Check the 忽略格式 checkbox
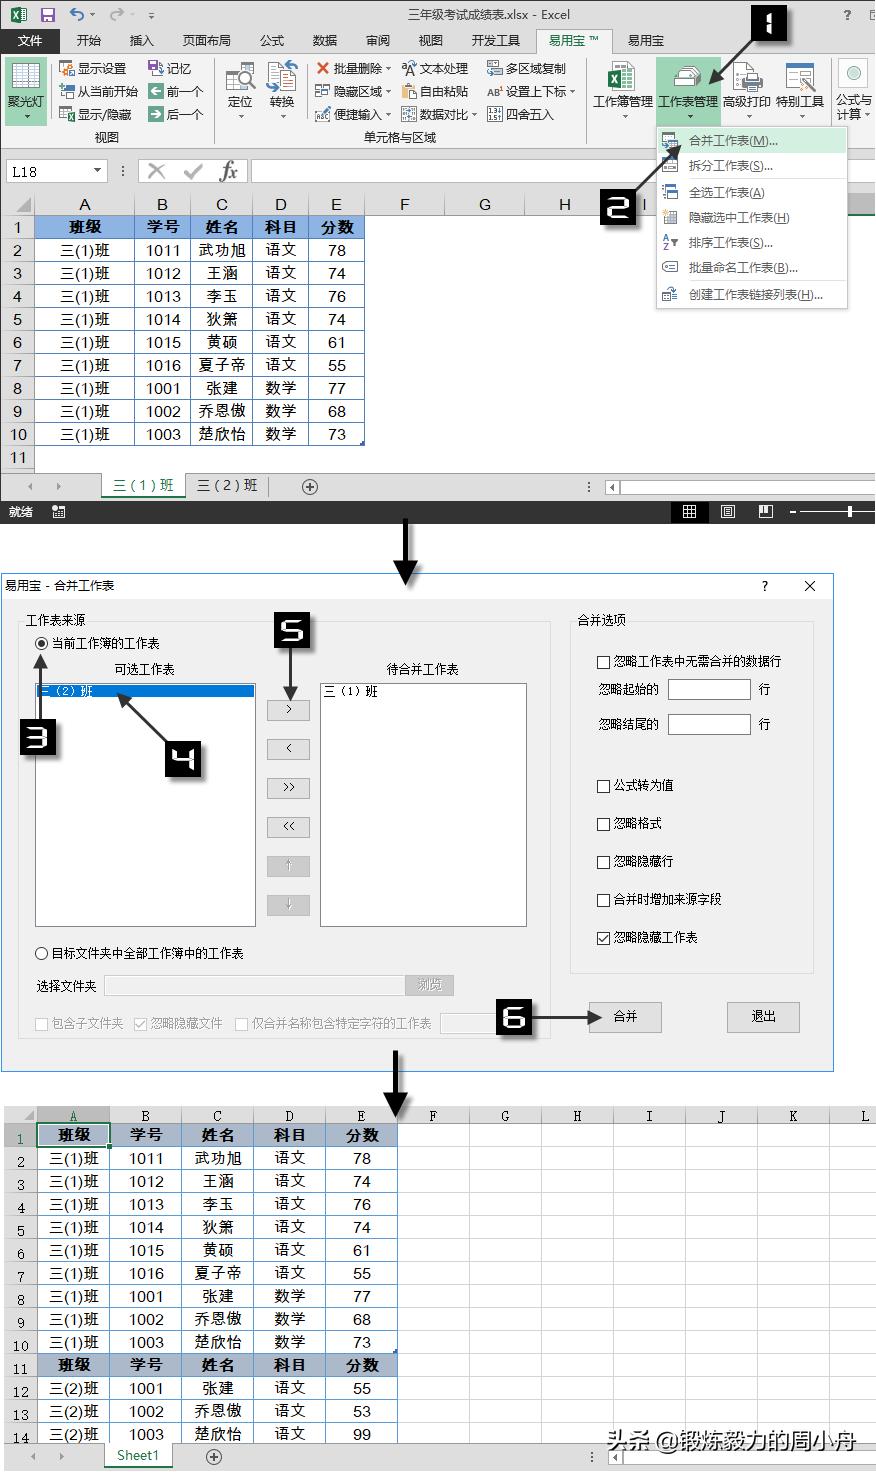Screen dimensions: 876x1472 click(x=603, y=824)
